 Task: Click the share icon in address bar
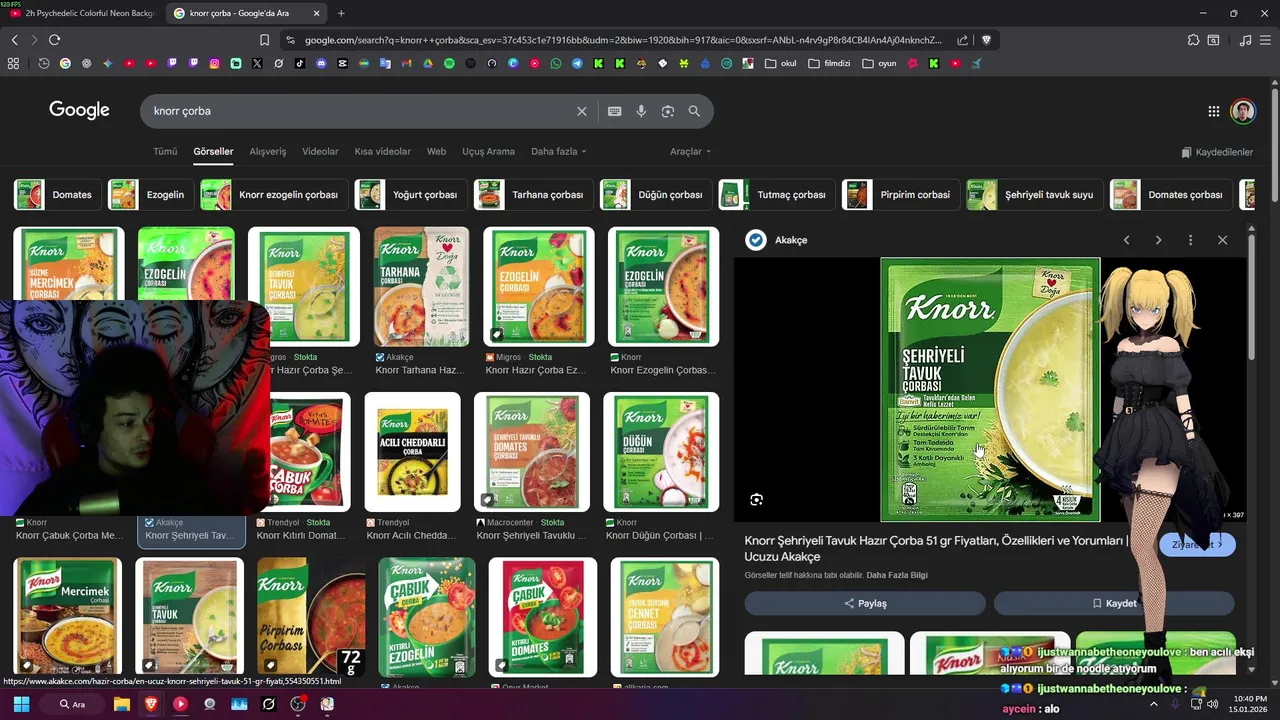point(962,40)
